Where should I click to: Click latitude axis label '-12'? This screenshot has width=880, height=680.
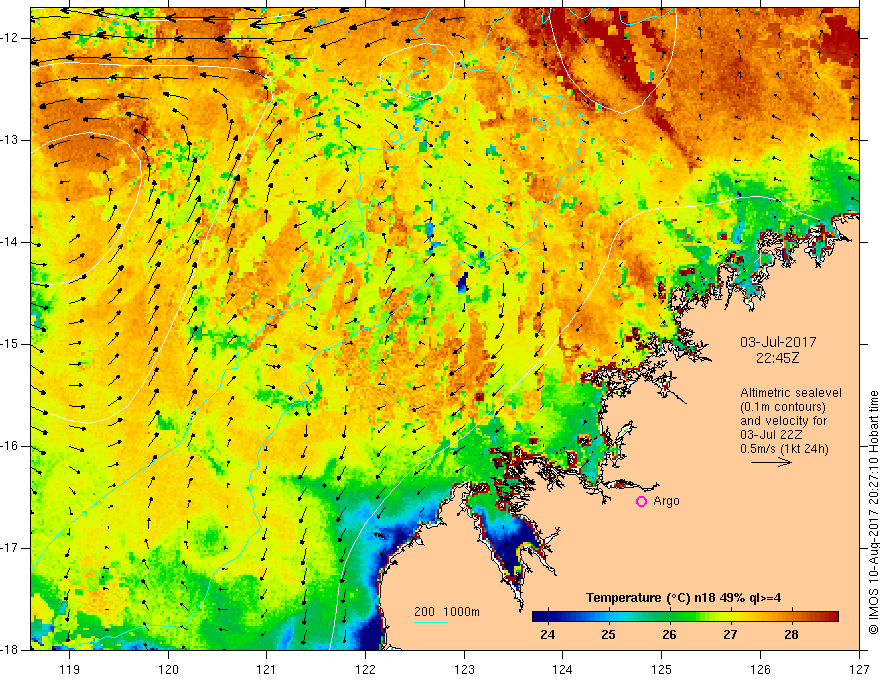(x=10, y=38)
